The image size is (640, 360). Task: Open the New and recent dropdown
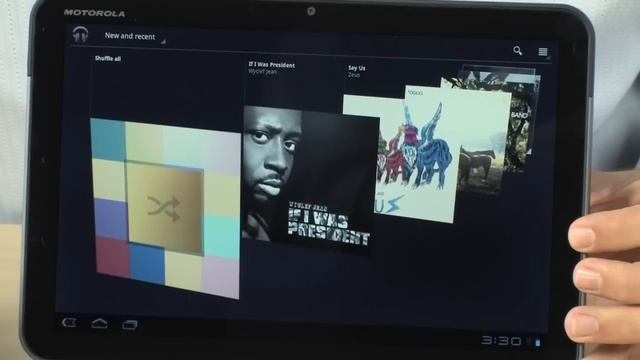[x=134, y=37]
